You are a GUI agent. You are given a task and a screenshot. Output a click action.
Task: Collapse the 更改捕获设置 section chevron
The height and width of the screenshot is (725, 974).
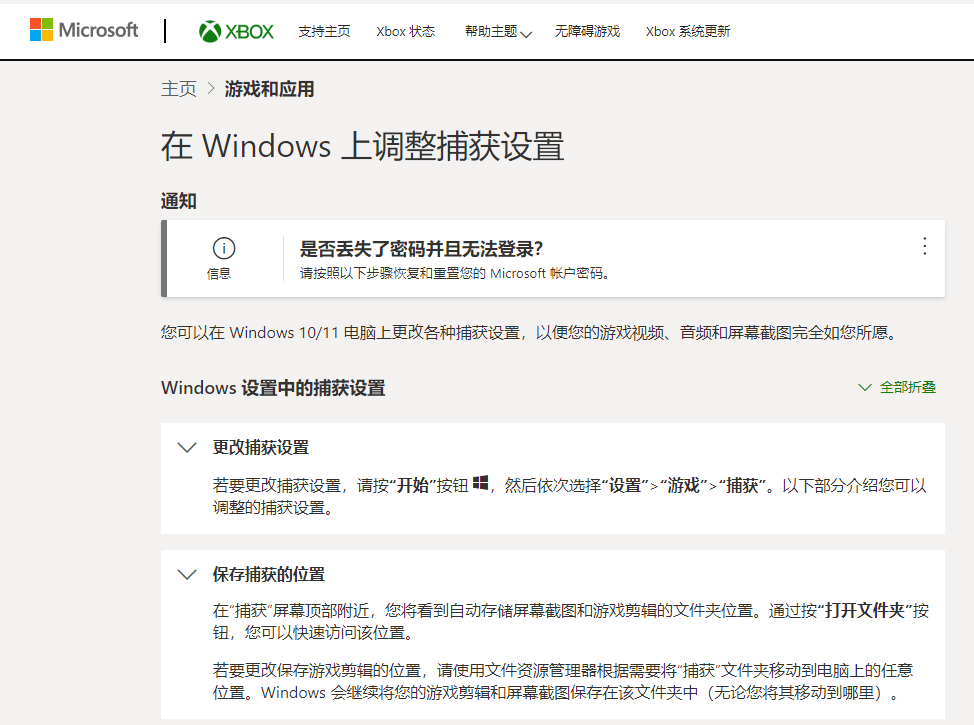point(187,447)
